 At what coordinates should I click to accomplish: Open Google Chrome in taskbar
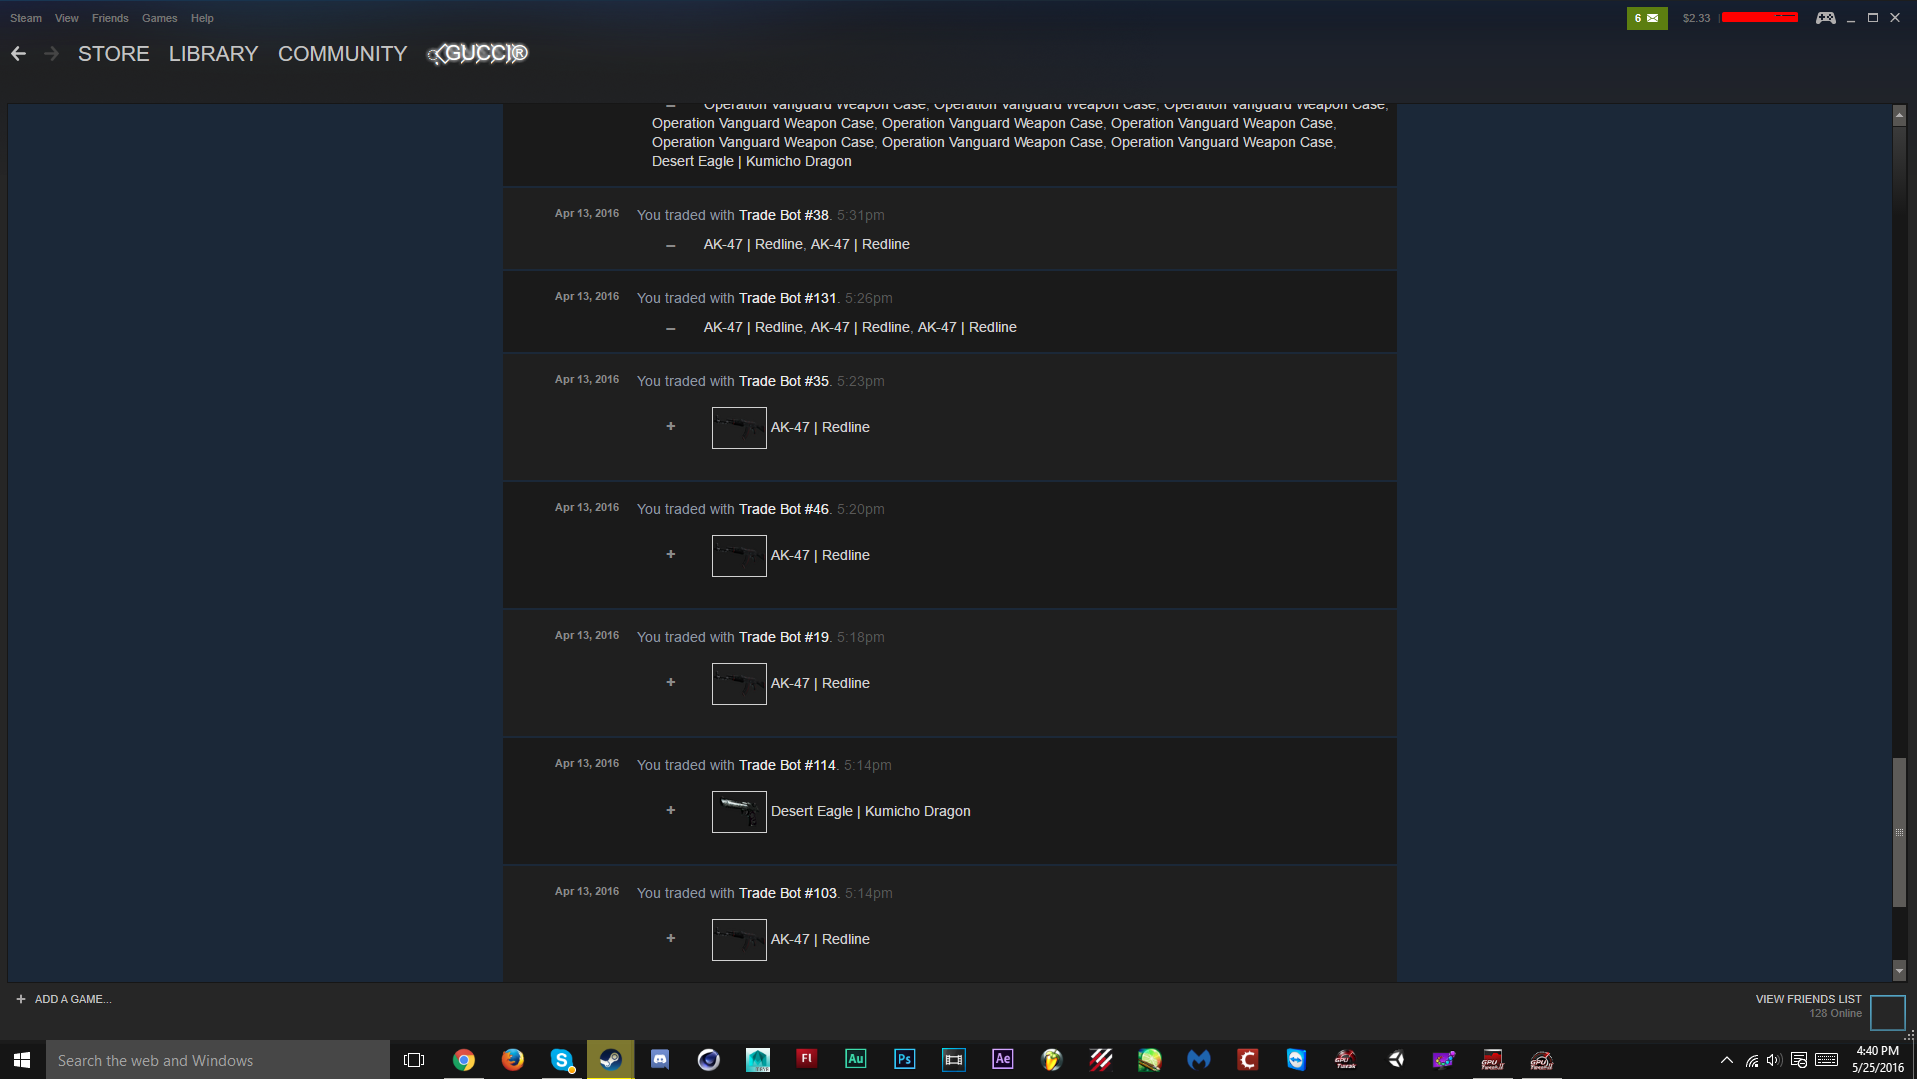click(463, 1059)
